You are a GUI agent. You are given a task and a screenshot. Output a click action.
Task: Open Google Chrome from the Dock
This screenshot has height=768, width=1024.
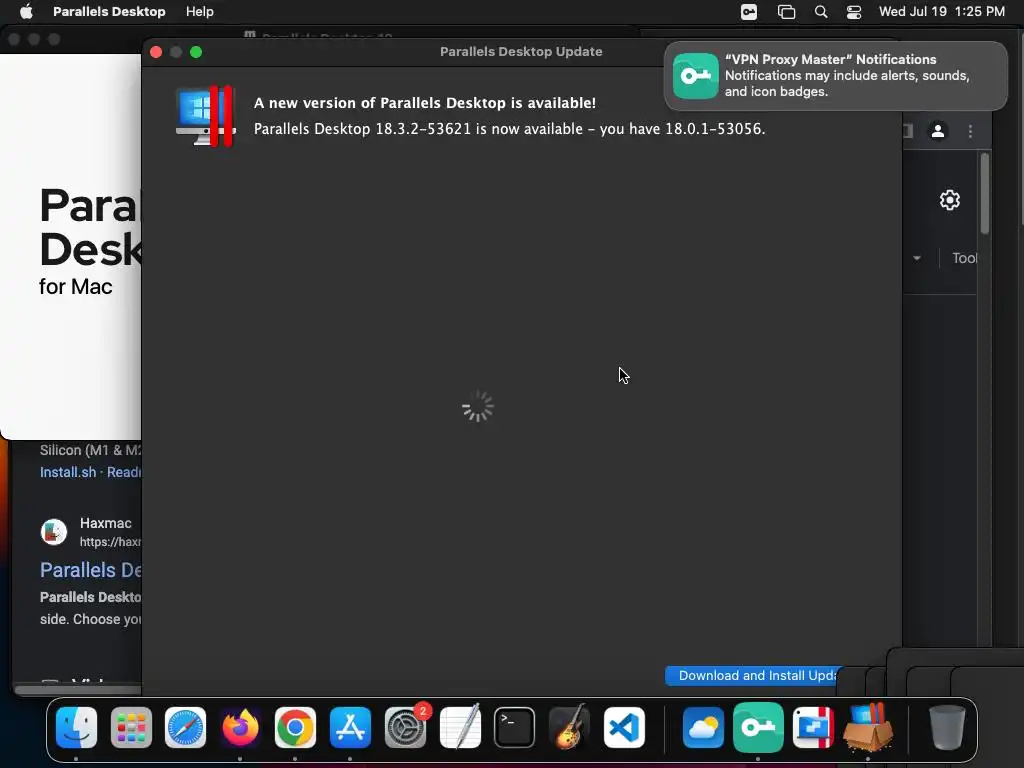[295, 728]
